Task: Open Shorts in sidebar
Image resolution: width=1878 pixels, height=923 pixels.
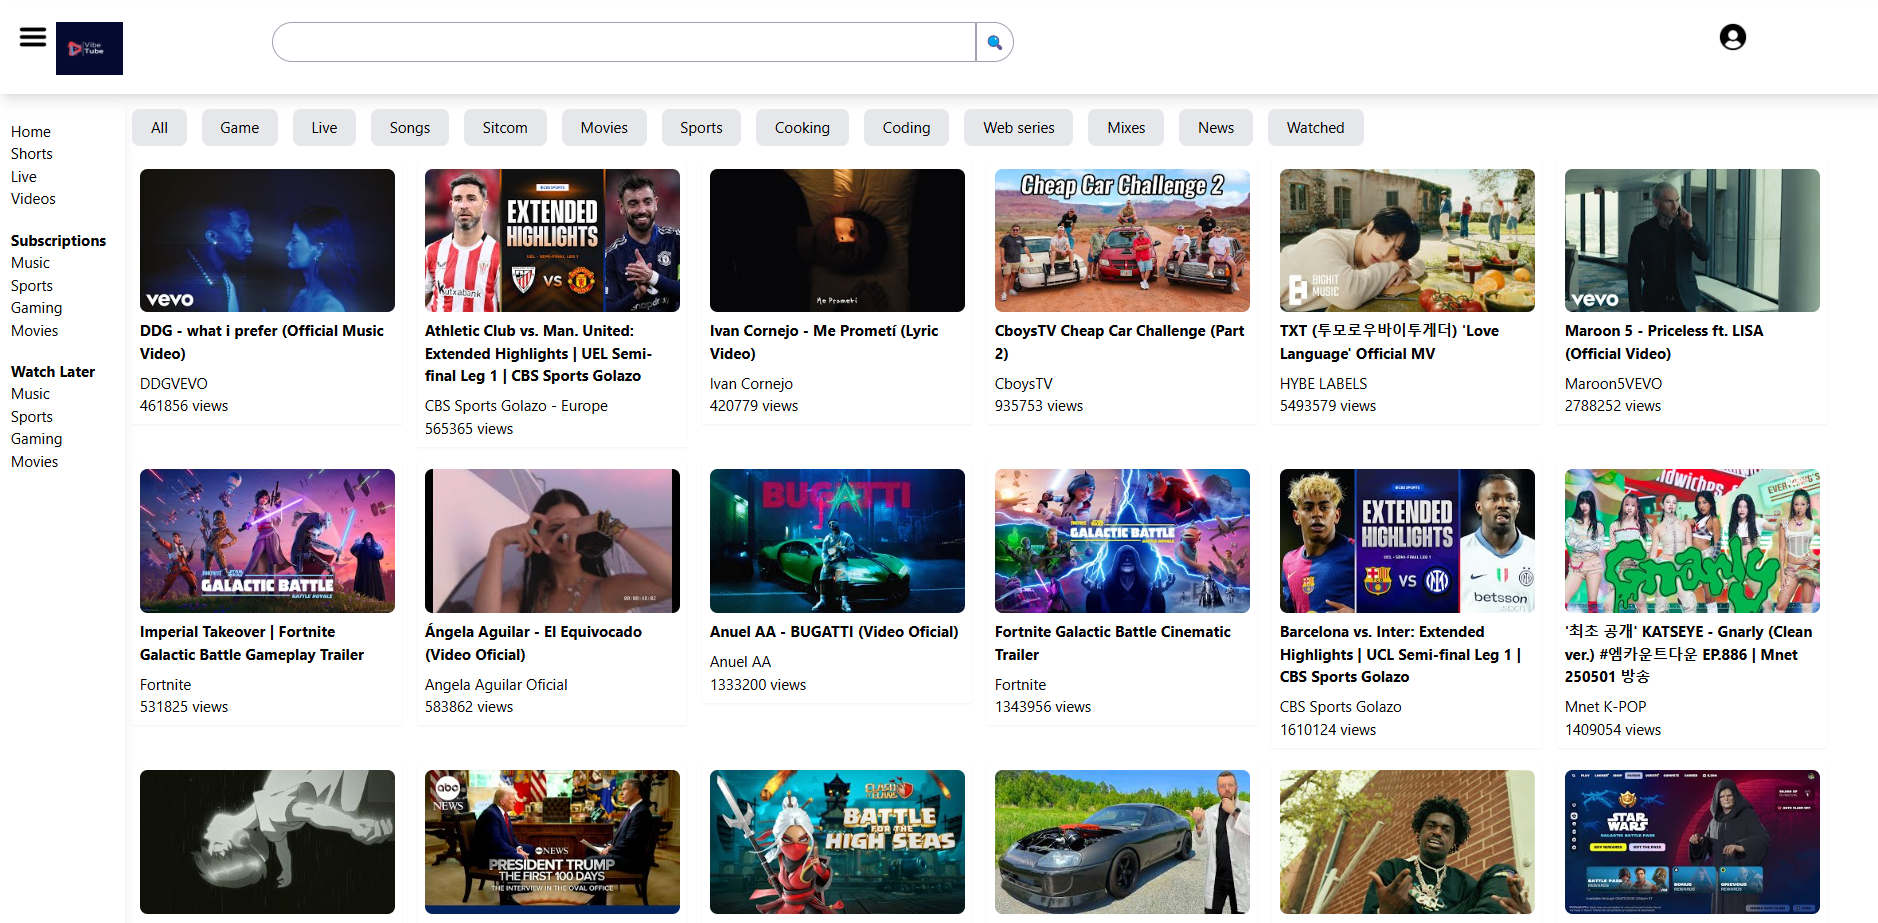Action: click(32, 154)
